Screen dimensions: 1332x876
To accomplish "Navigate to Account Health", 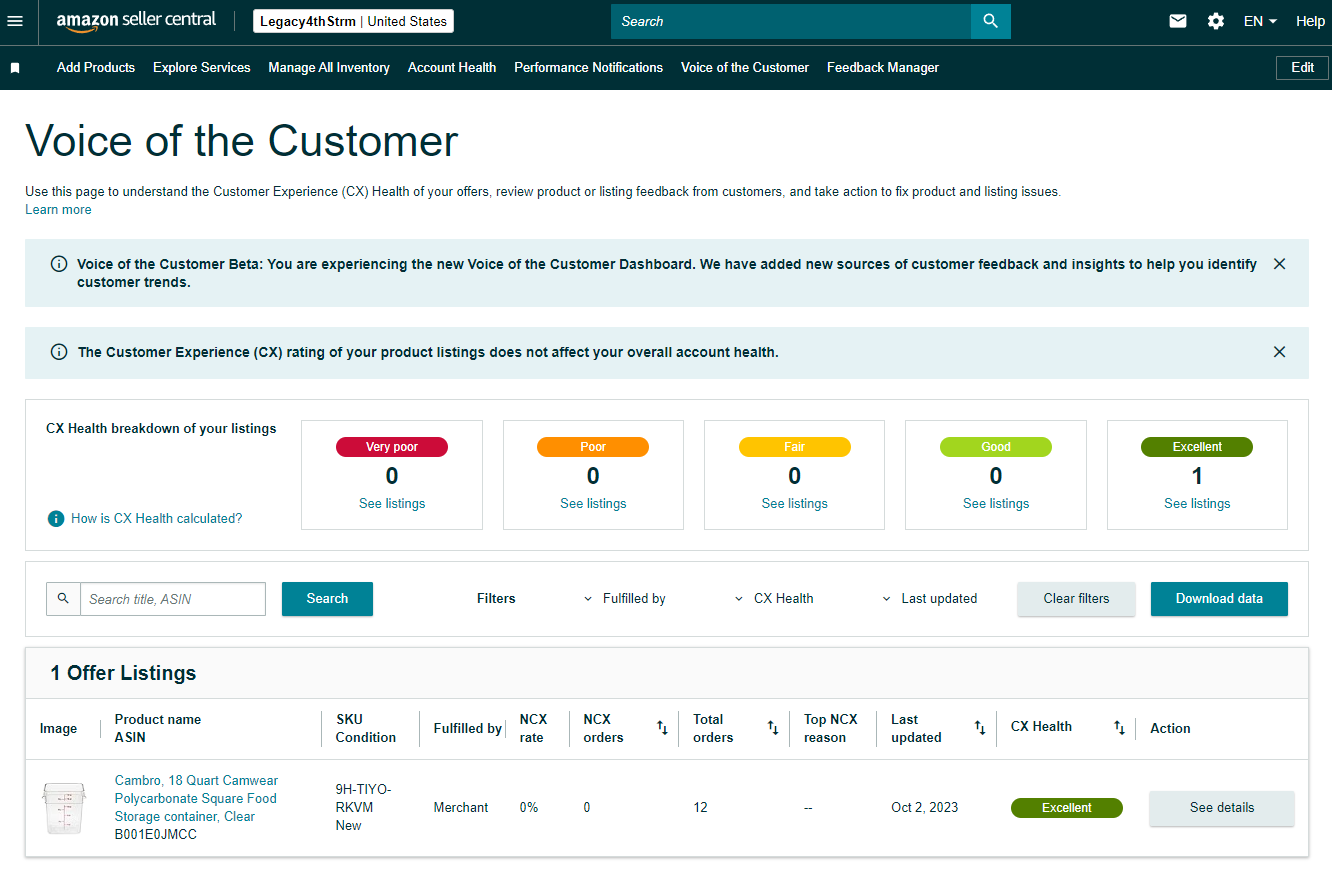I will [452, 68].
